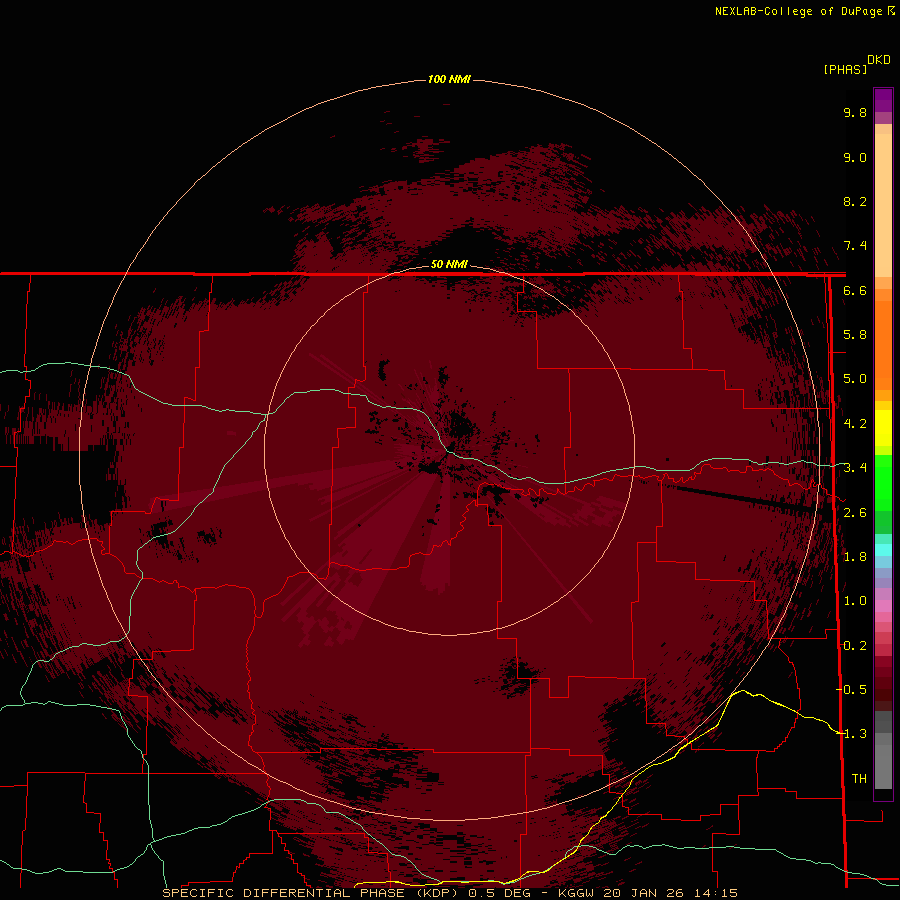Click the 4.2 value on color scale

[855, 424]
